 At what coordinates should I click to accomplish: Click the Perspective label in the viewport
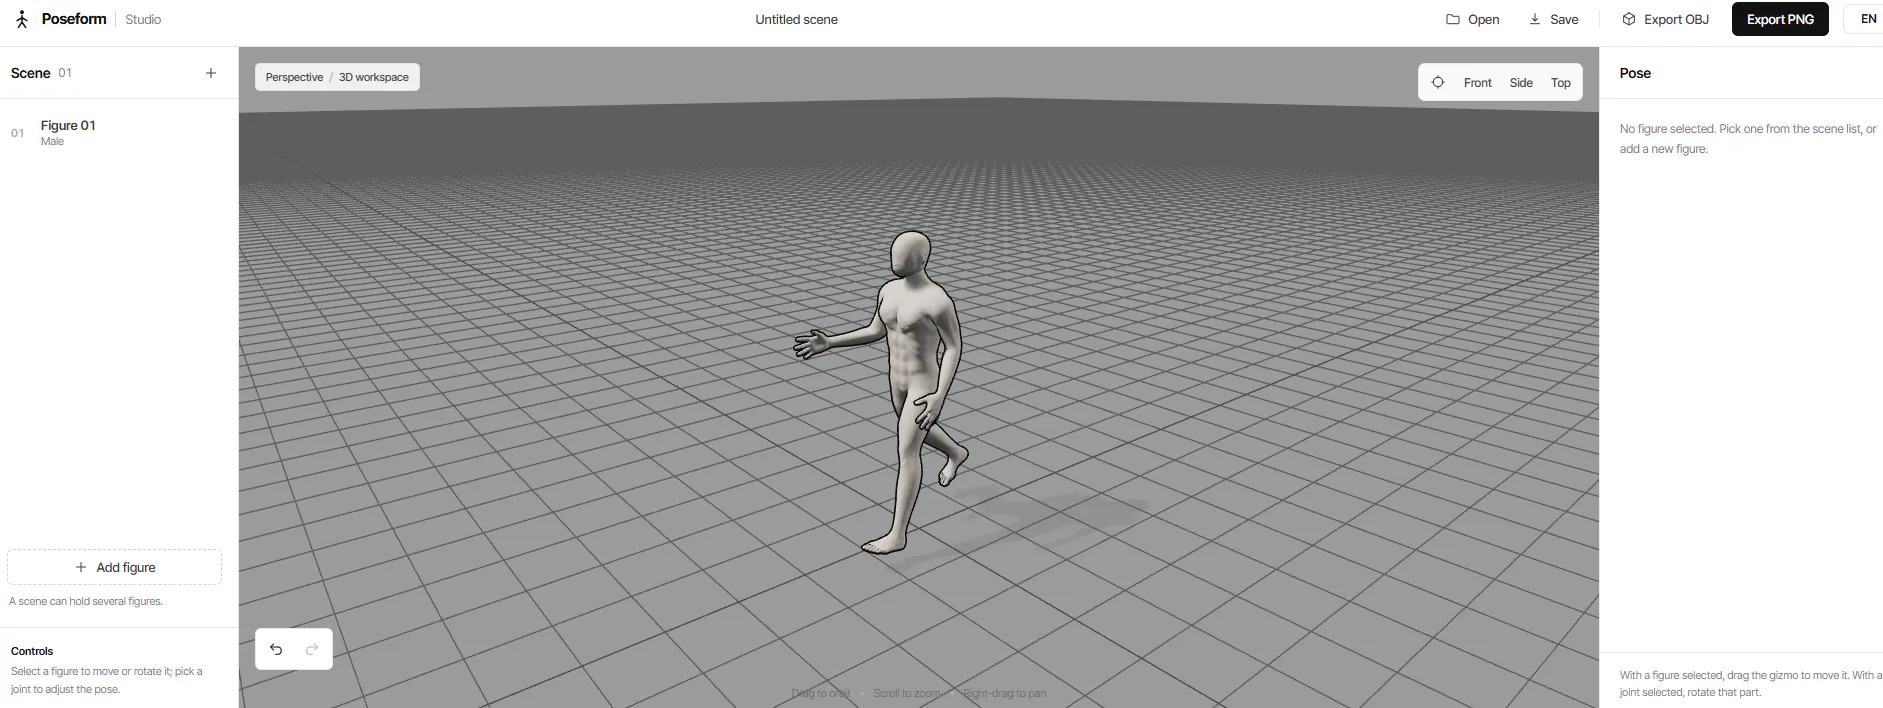pyautogui.click(x=294, y=77)
